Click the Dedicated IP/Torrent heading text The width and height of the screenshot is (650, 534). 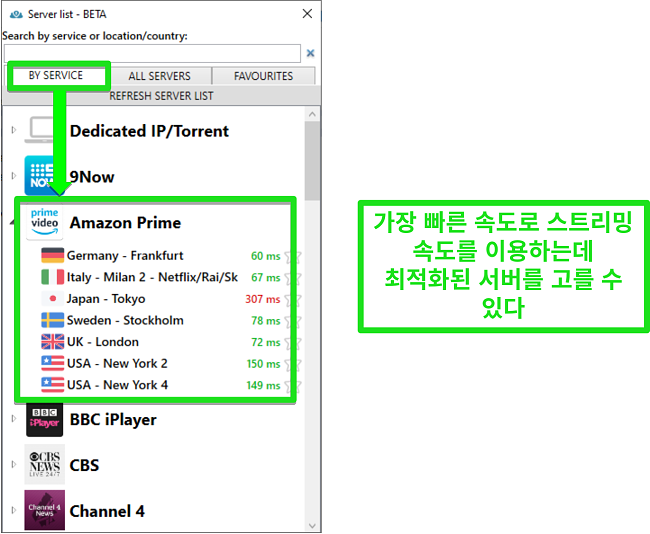[149, 131]
